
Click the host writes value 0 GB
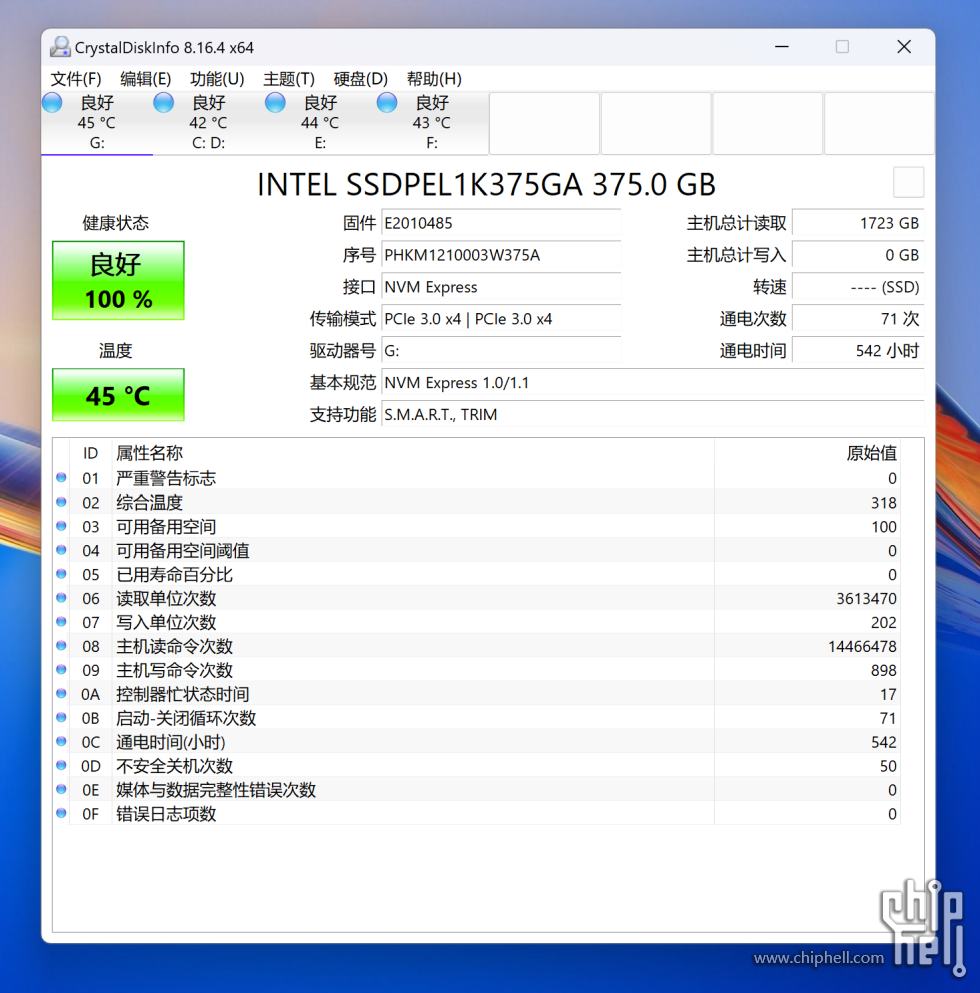[x=858, y=255]
